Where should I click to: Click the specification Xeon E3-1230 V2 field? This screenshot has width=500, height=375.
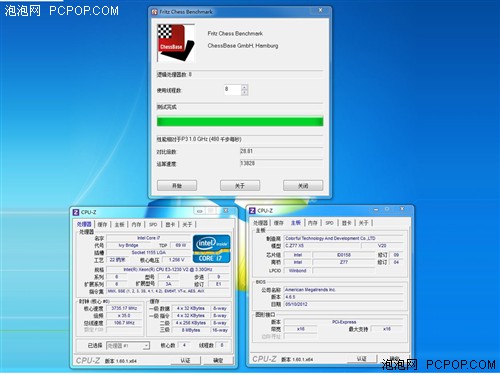168,269
